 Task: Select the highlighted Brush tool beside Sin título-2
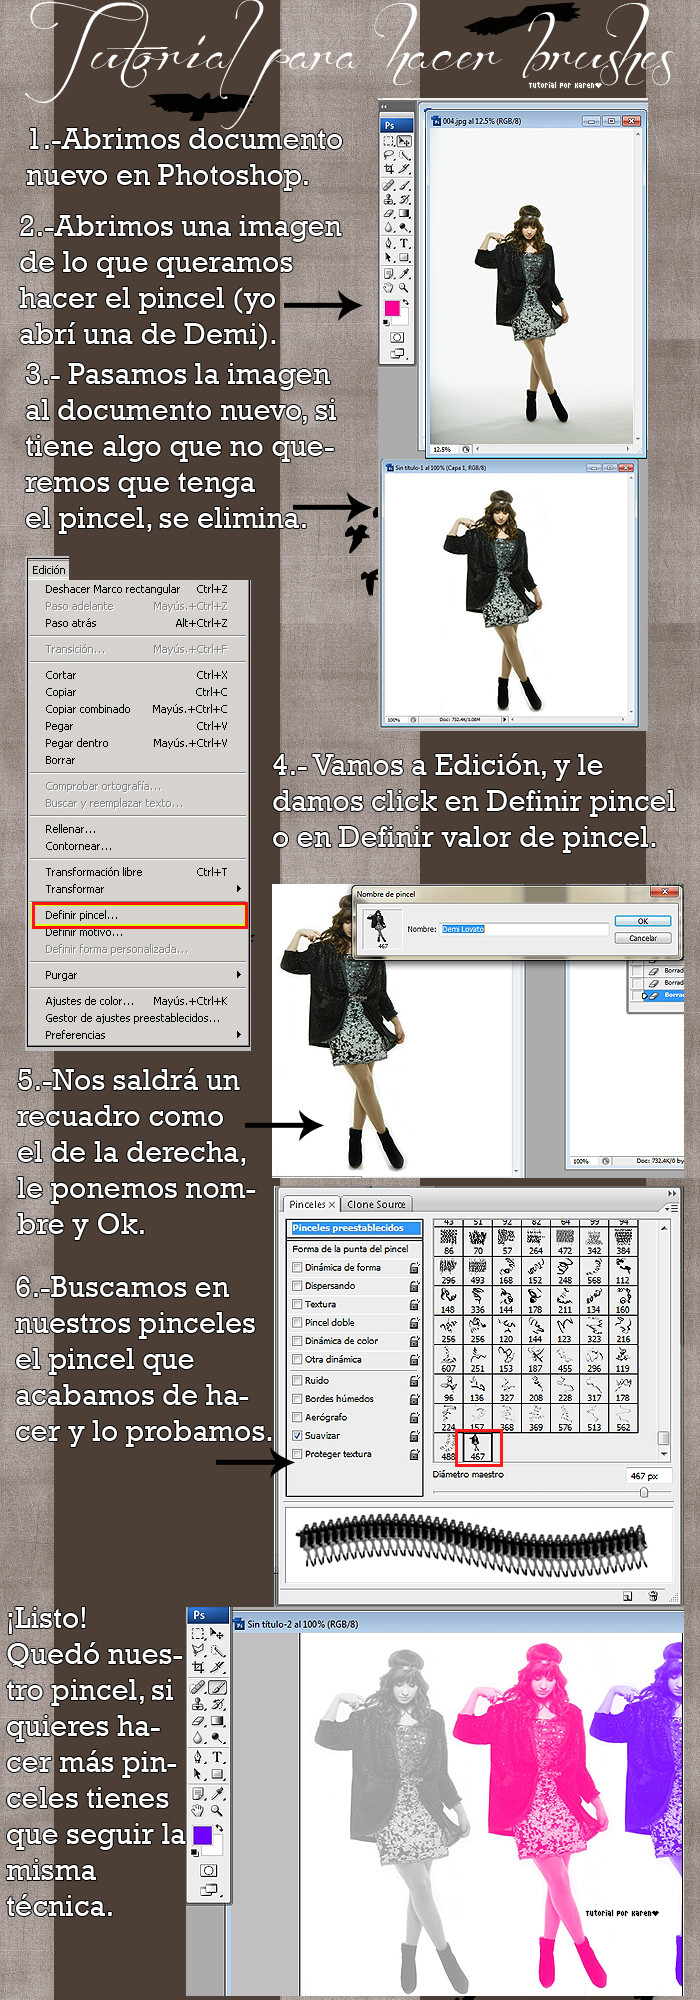coord(217,1688)
